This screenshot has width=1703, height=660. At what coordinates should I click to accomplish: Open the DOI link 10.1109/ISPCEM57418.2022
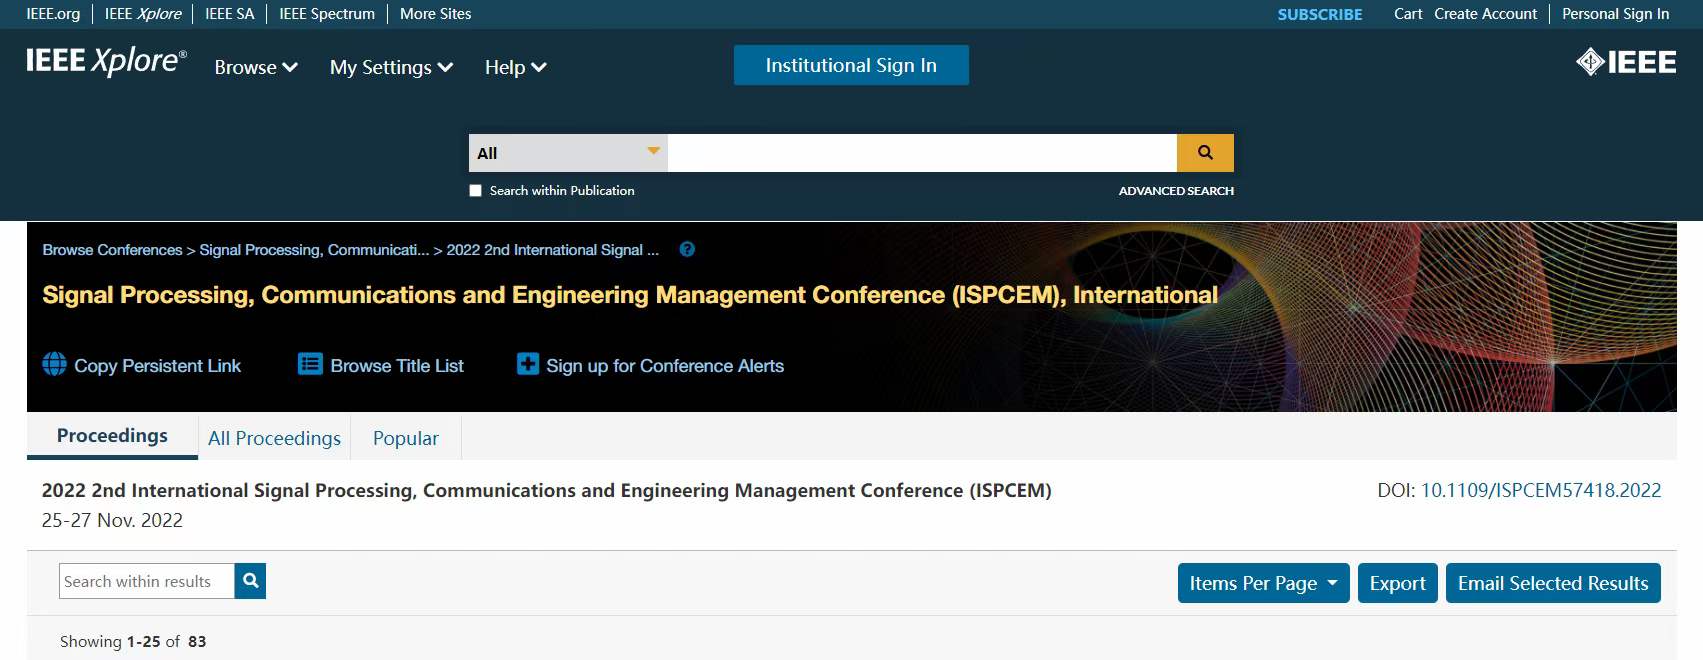pyautogui.click(x=1541, y=490)
